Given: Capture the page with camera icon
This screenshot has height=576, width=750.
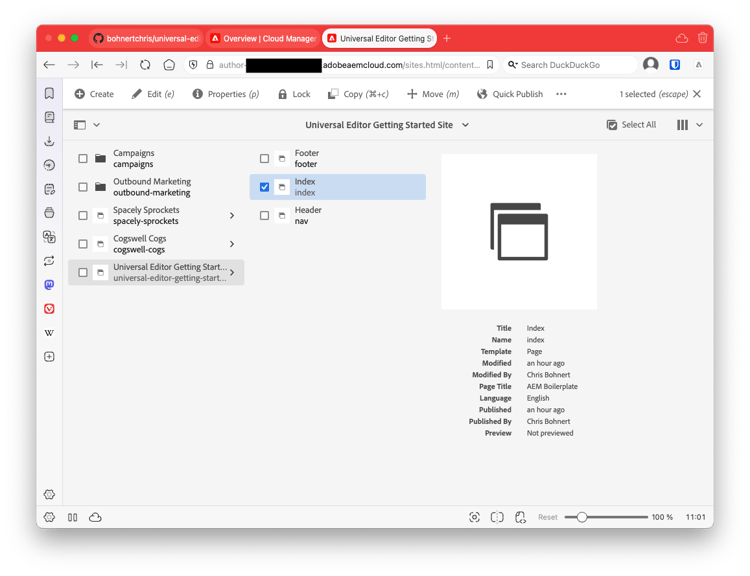Looking at the screenshot, I should point(474,517).
